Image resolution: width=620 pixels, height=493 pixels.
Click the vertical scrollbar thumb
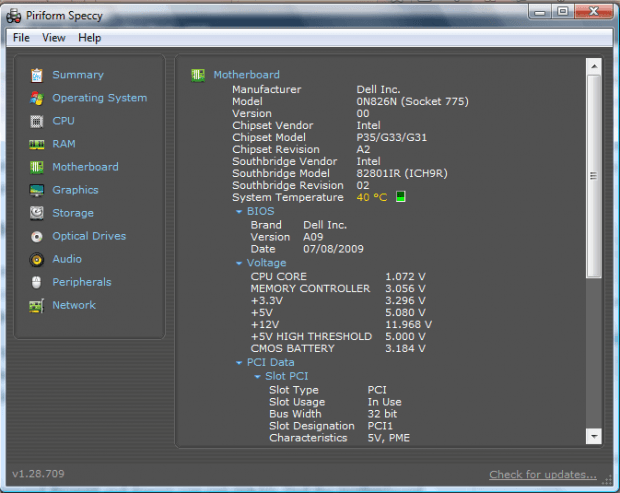[x=594, y=176]
